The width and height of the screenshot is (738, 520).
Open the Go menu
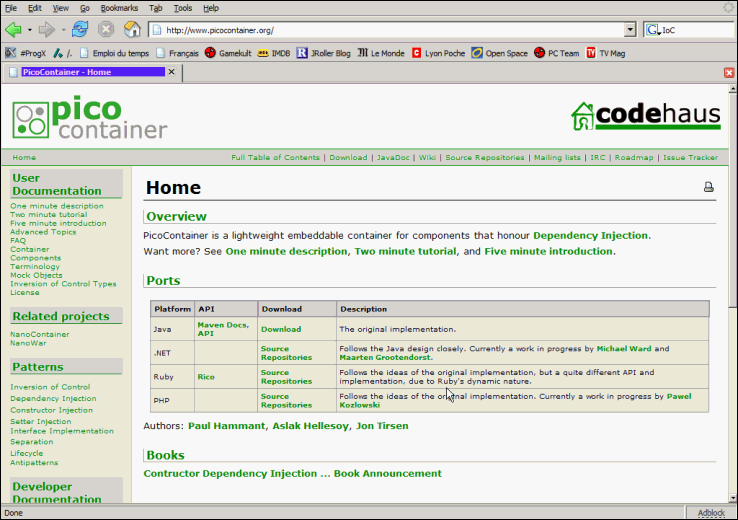tap(85, 8)
